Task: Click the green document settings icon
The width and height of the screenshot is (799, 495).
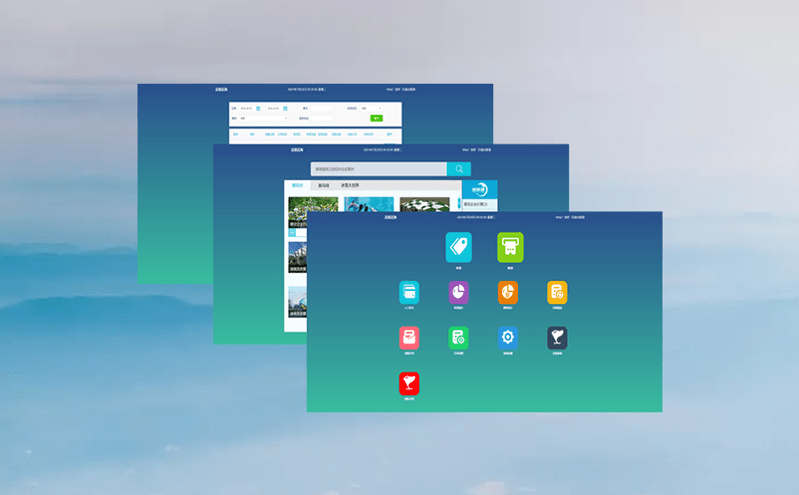Action: pos(459,338)
